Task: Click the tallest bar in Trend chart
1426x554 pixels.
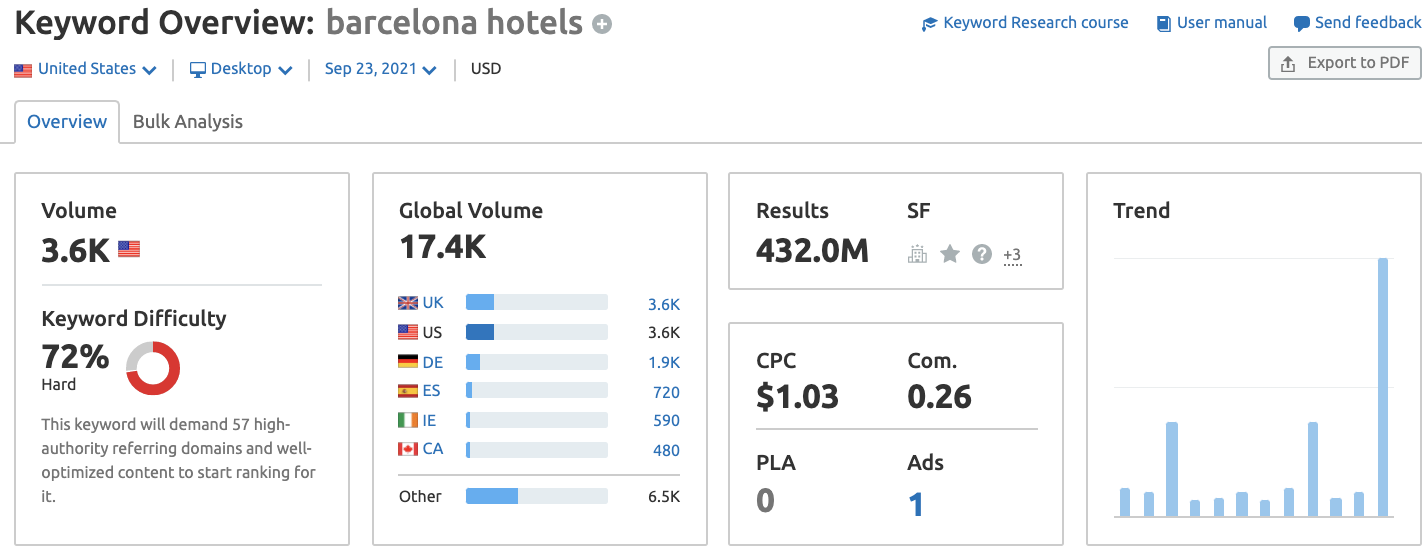Action: point(1383,387)
